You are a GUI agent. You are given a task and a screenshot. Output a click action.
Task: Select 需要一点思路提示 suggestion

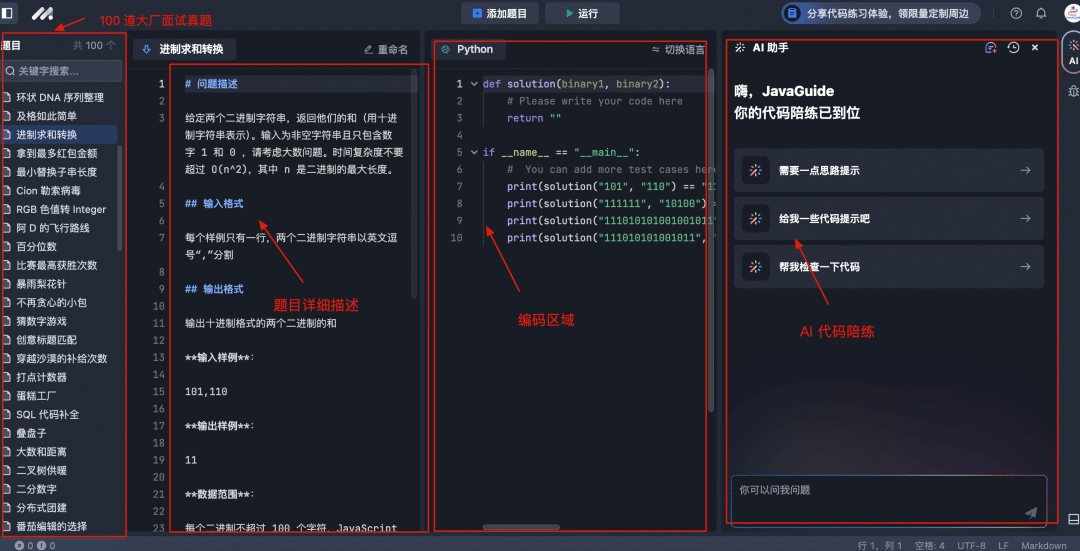pos(889,170)
